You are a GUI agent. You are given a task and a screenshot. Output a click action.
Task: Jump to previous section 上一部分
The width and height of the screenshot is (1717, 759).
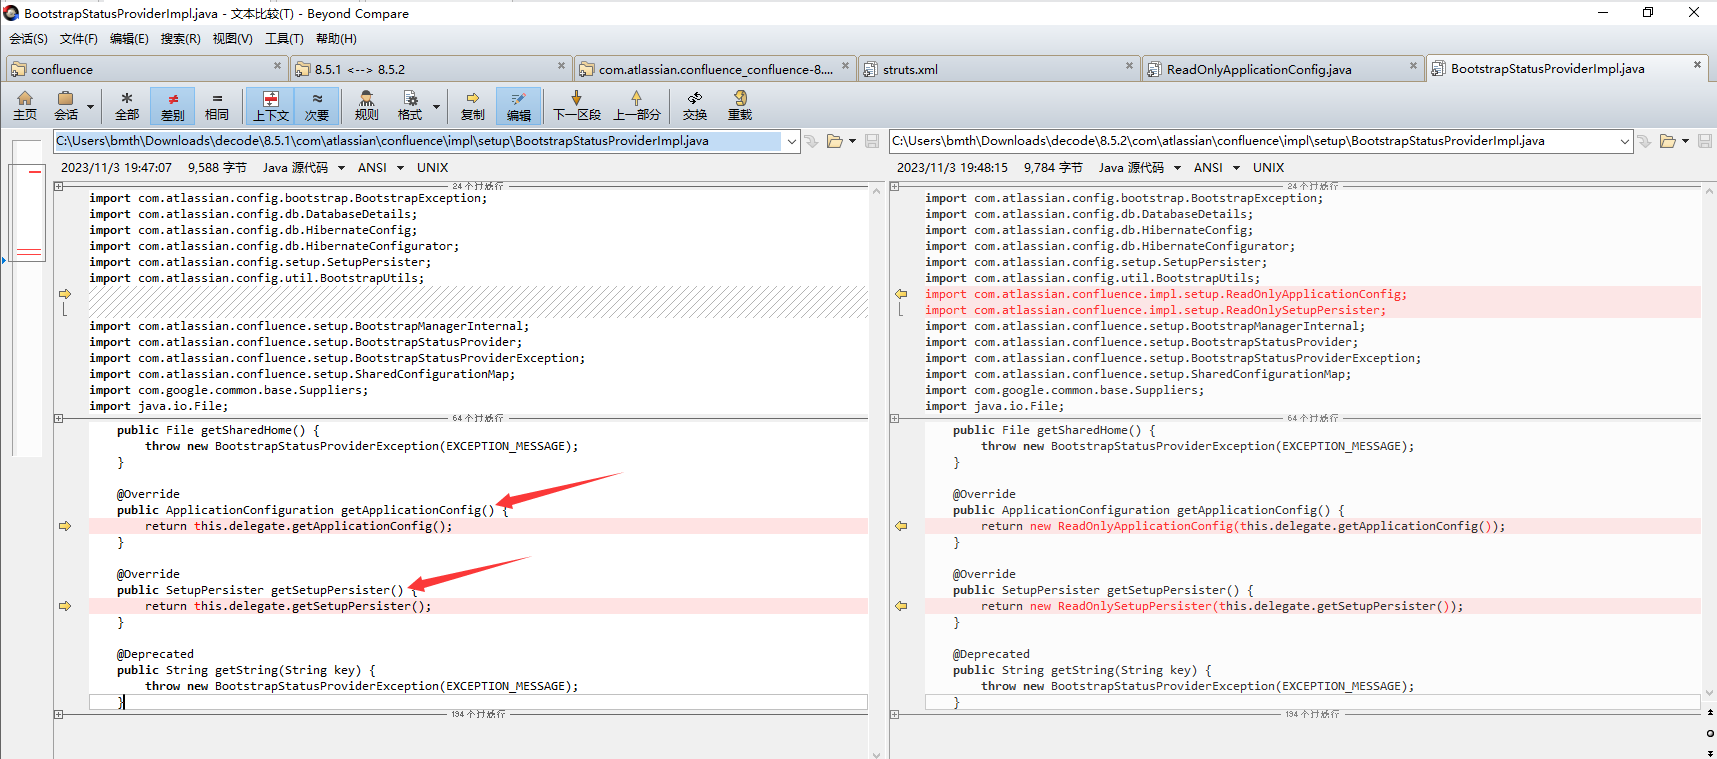636,105
